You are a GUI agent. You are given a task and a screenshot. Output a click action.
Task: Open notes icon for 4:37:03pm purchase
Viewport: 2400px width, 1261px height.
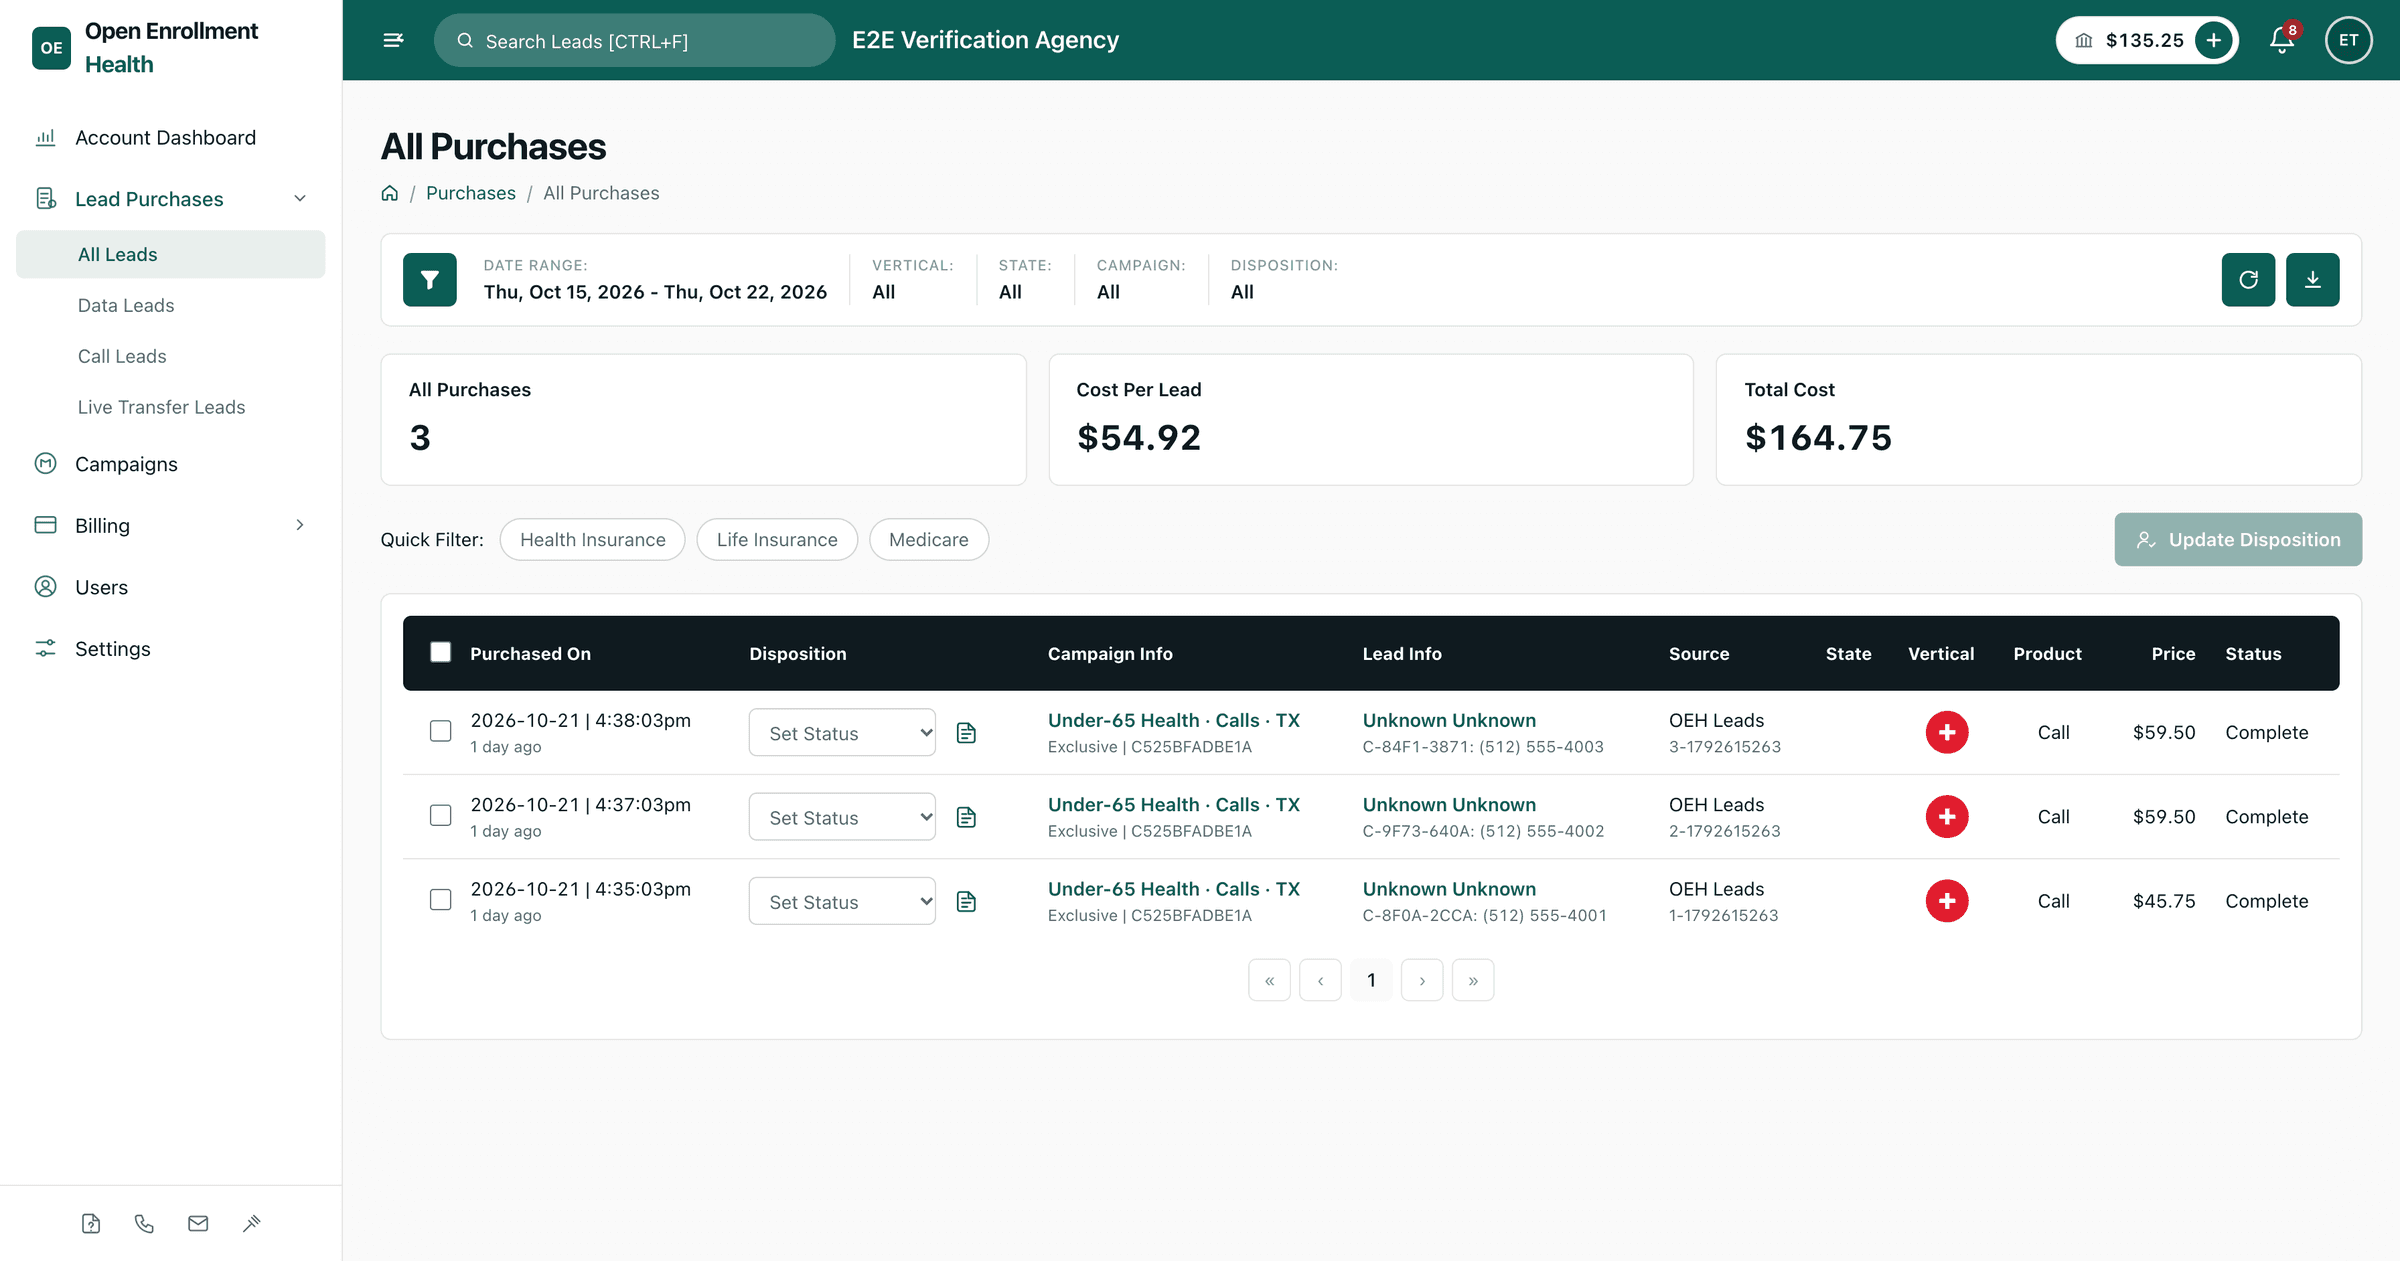pyautogui.click(x=966, y=817)
